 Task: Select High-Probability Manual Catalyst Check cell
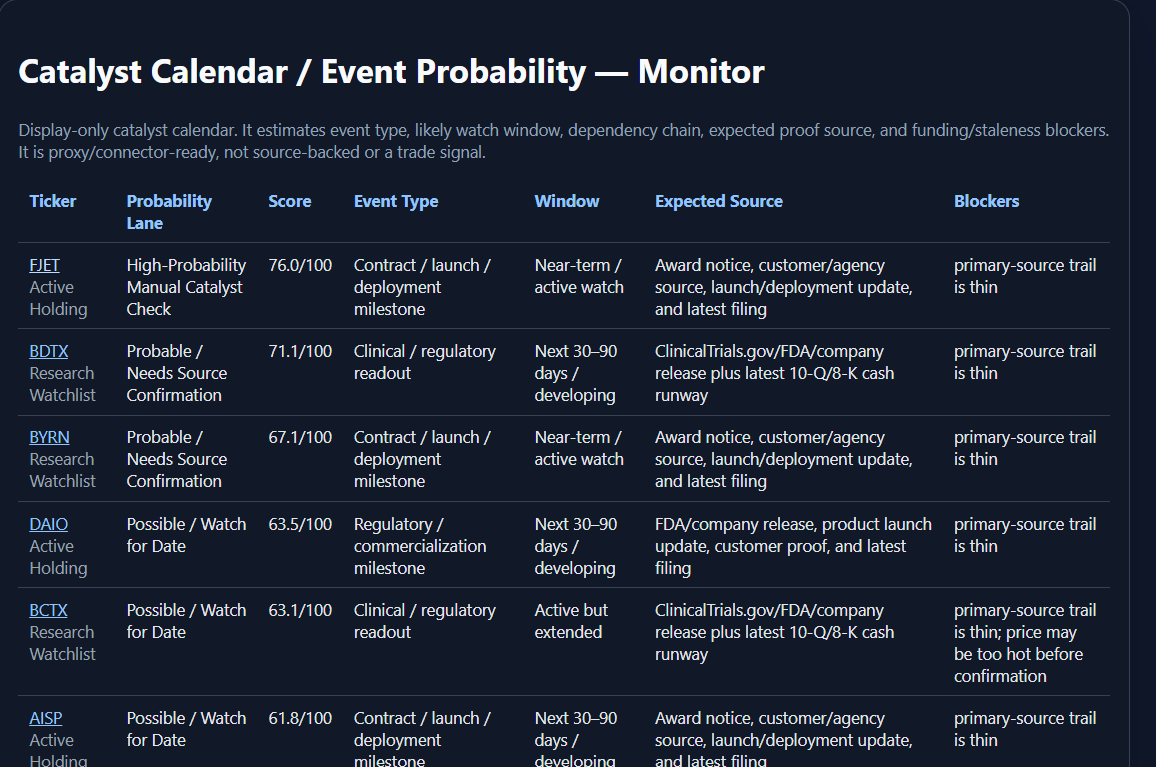[x=187, y=287]
